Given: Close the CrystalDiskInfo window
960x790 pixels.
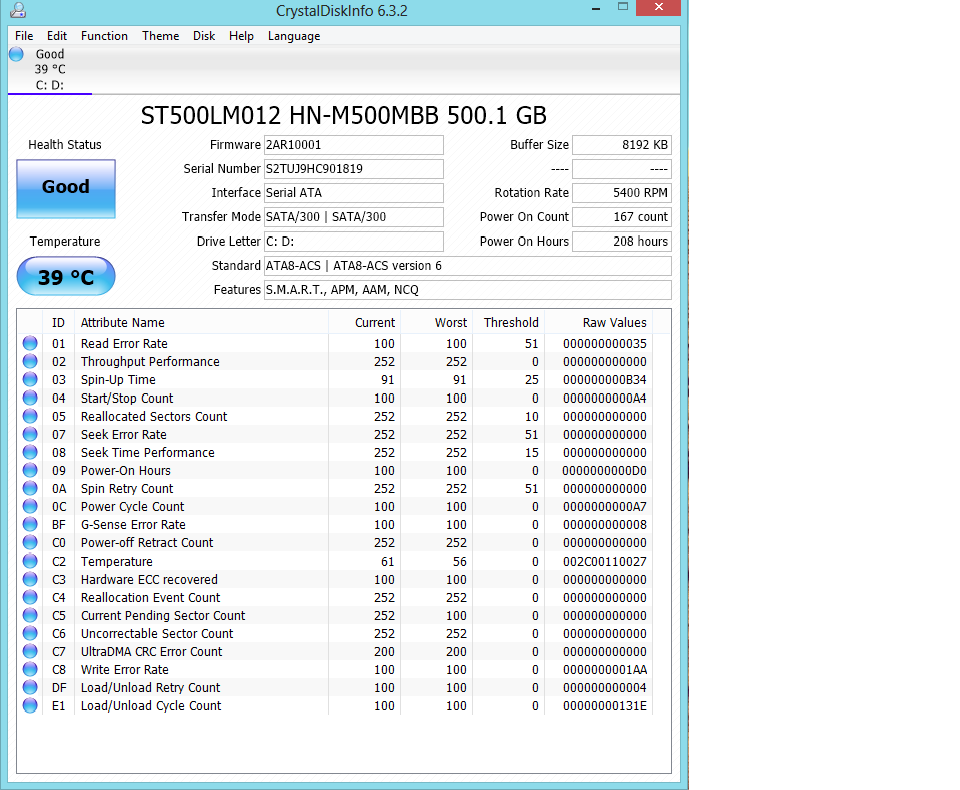Looking at the screenshot, I should (x=659, y=7).
